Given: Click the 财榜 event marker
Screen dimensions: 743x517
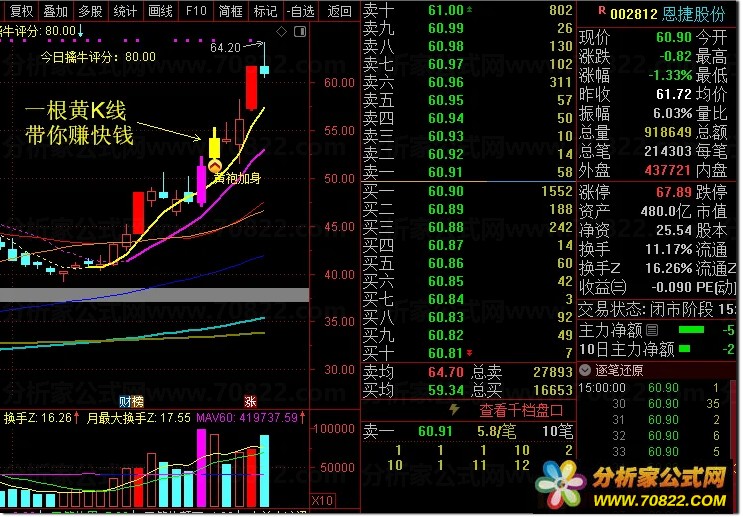Looking at the screenshot, I should click(x=131, y=402).
